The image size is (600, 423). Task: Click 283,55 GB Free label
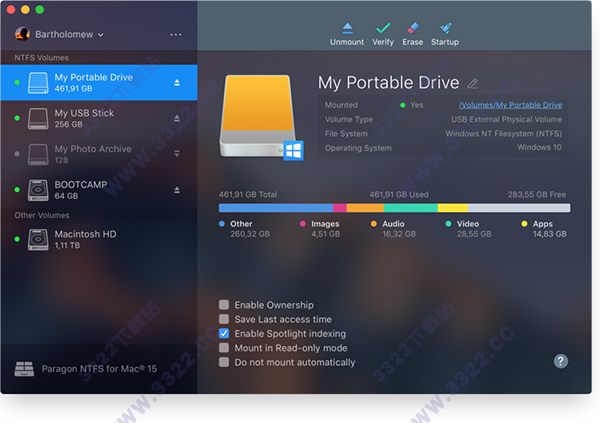click(x=536, y=194)
